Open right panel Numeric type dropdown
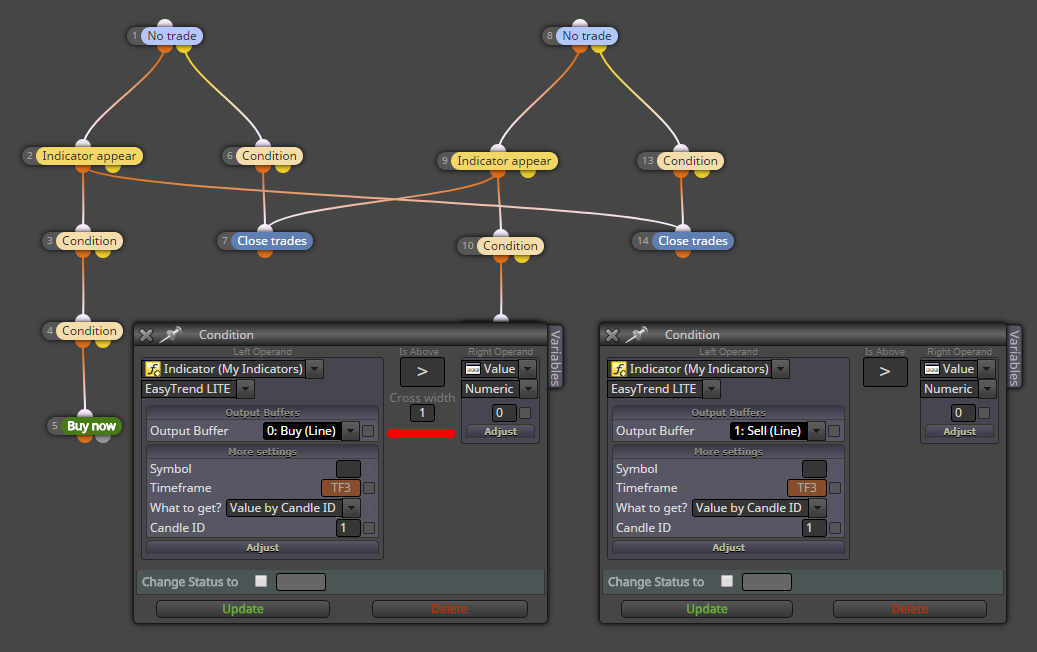 pyautogui.click(x=987, y=389)
